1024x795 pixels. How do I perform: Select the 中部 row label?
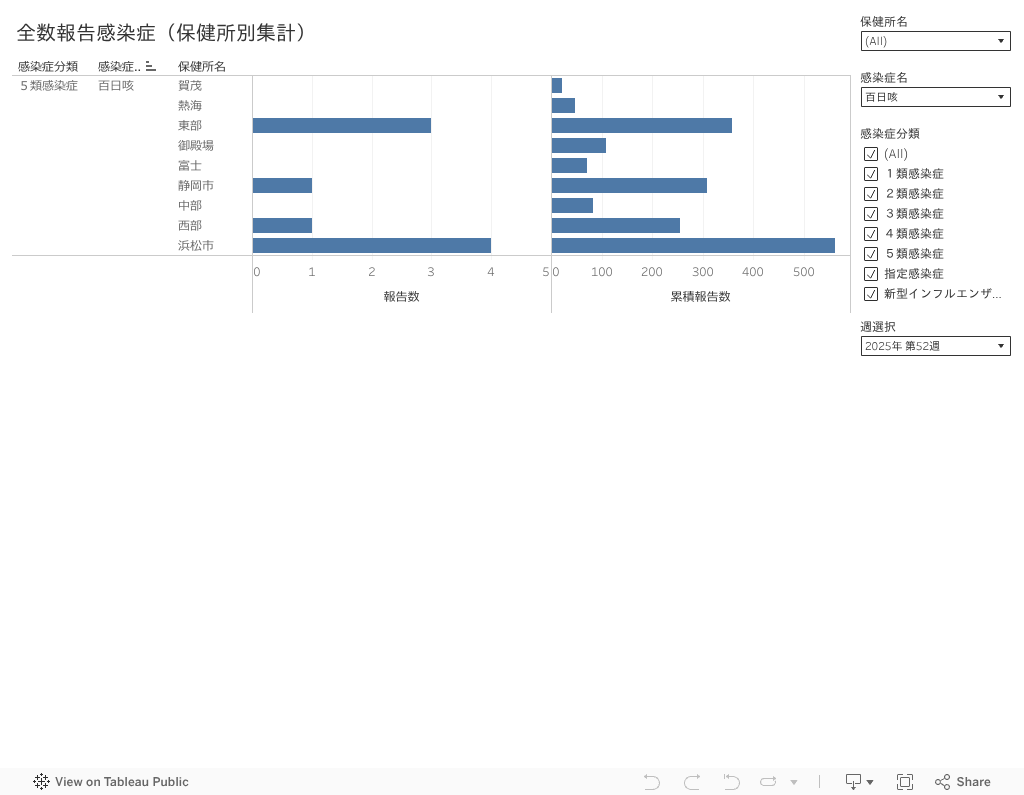[190, 206]
